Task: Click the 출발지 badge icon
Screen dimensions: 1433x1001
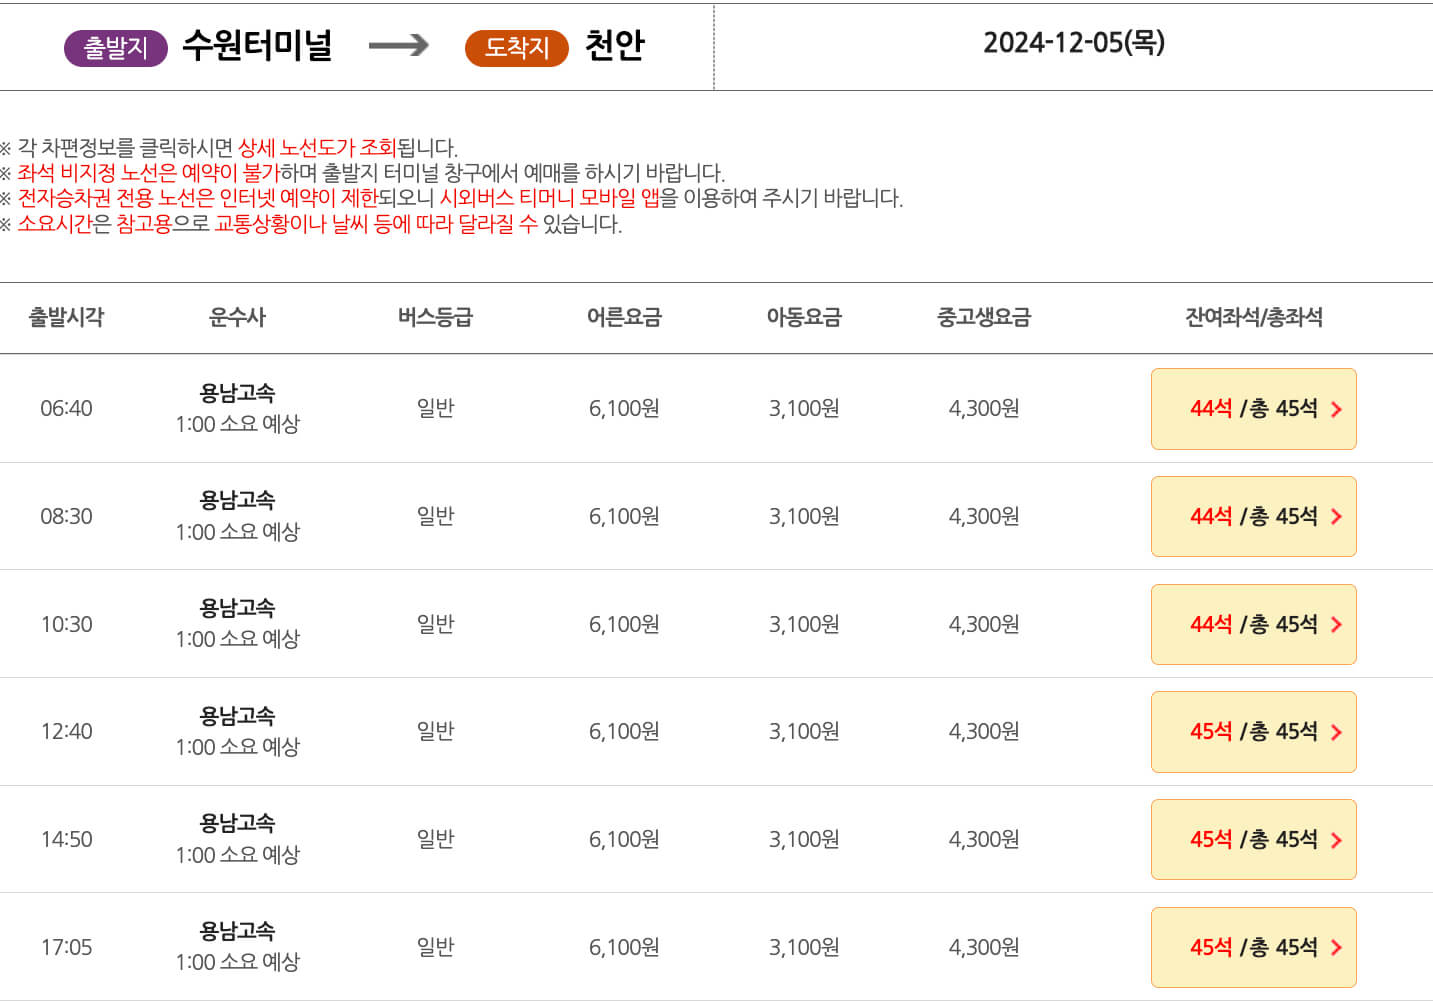Action: pos(115,47)
